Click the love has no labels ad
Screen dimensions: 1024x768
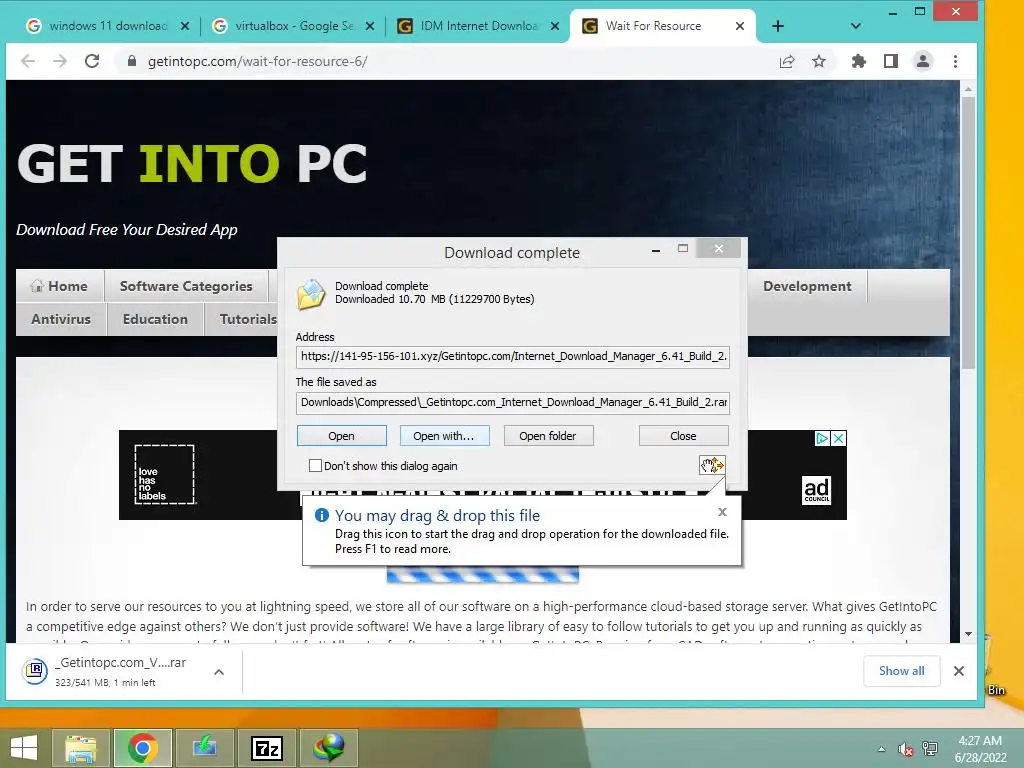pos(164,475)
